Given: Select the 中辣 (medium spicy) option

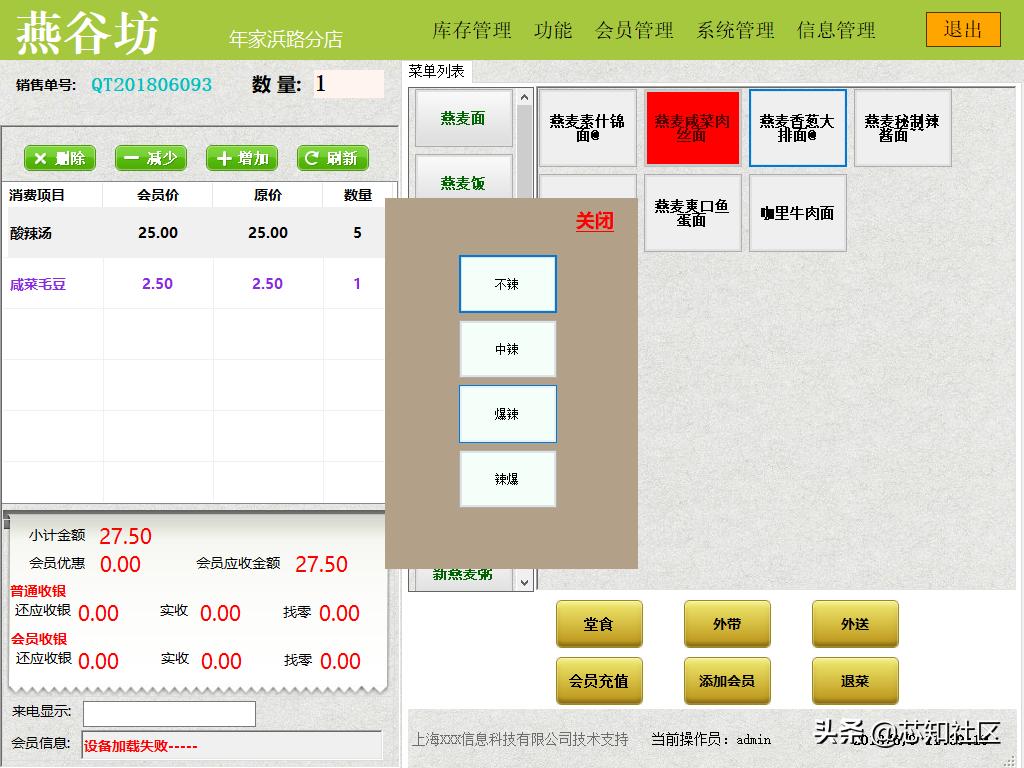Looking at the screenshot, I should (x=508, y=349).
